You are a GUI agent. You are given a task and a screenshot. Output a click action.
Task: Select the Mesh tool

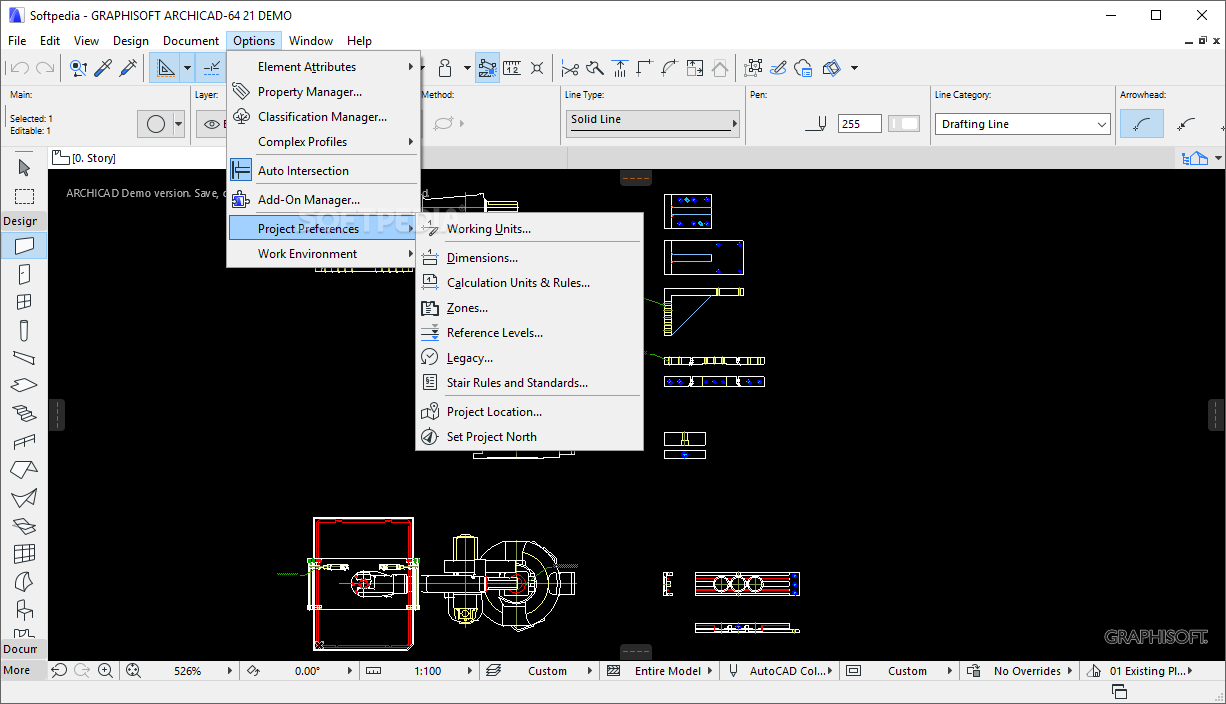click(x=24, y=525)
